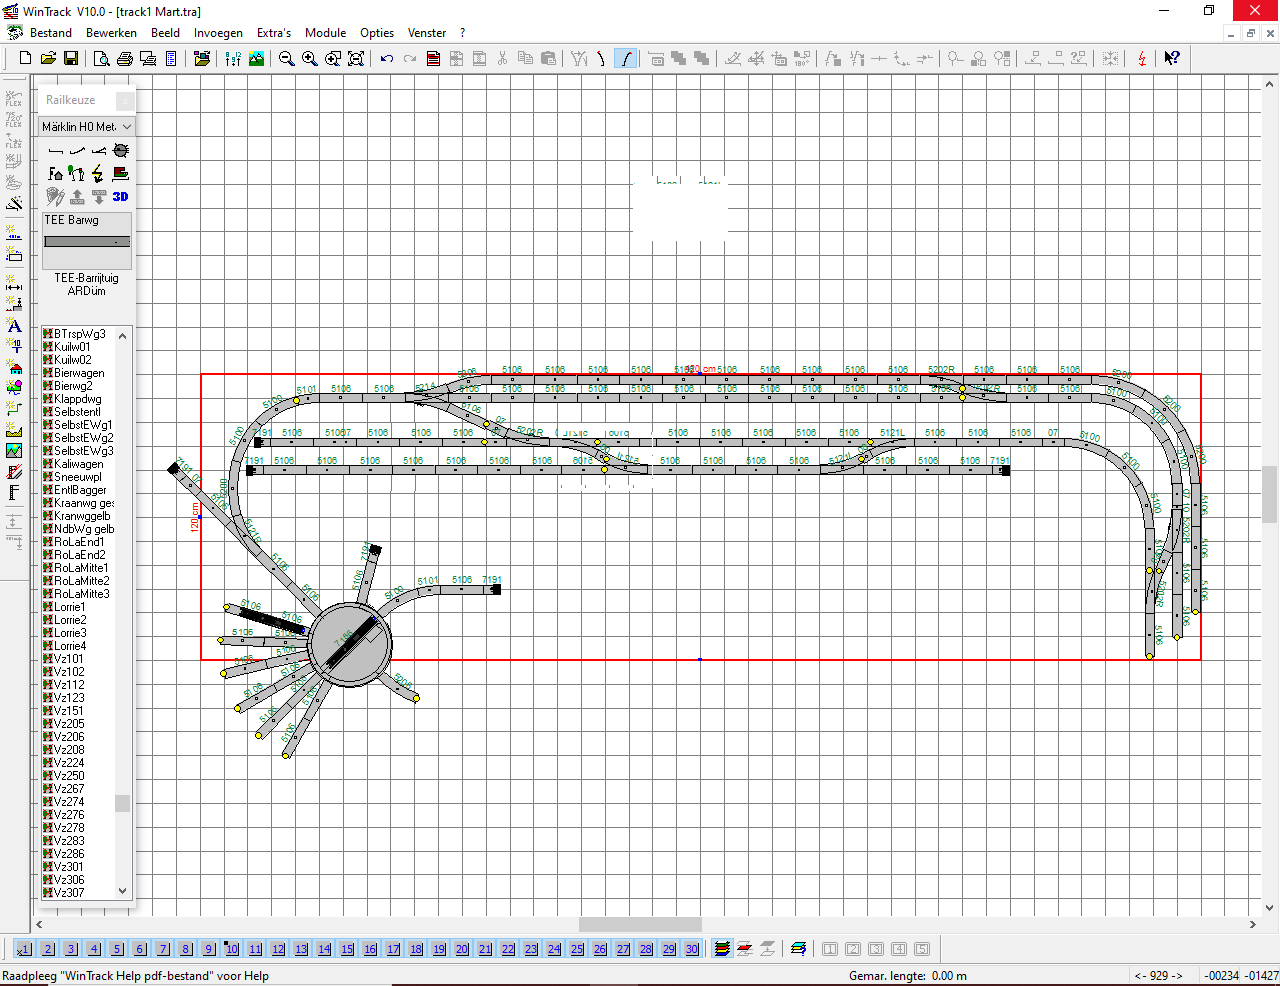The height and width of the screenshot is (986, 1280).
Task: Print the track layout
Action: click(x=124, y=59)
